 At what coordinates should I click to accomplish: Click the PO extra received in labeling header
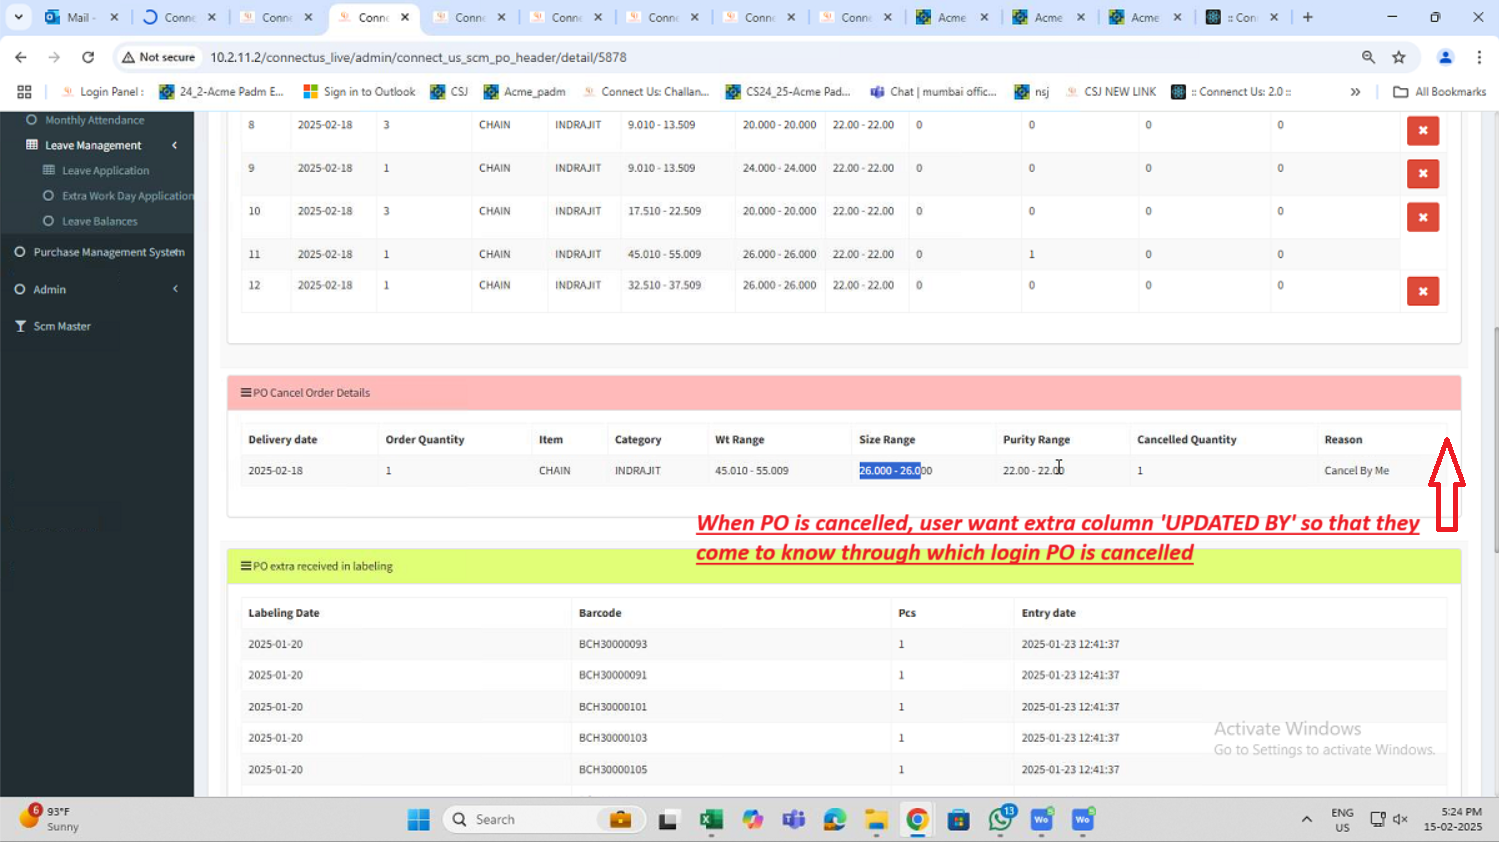click(843, 566)
